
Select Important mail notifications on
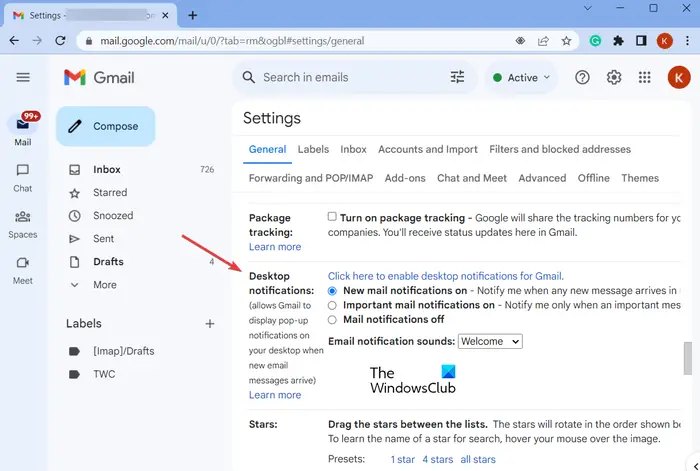tap(332, 305)
